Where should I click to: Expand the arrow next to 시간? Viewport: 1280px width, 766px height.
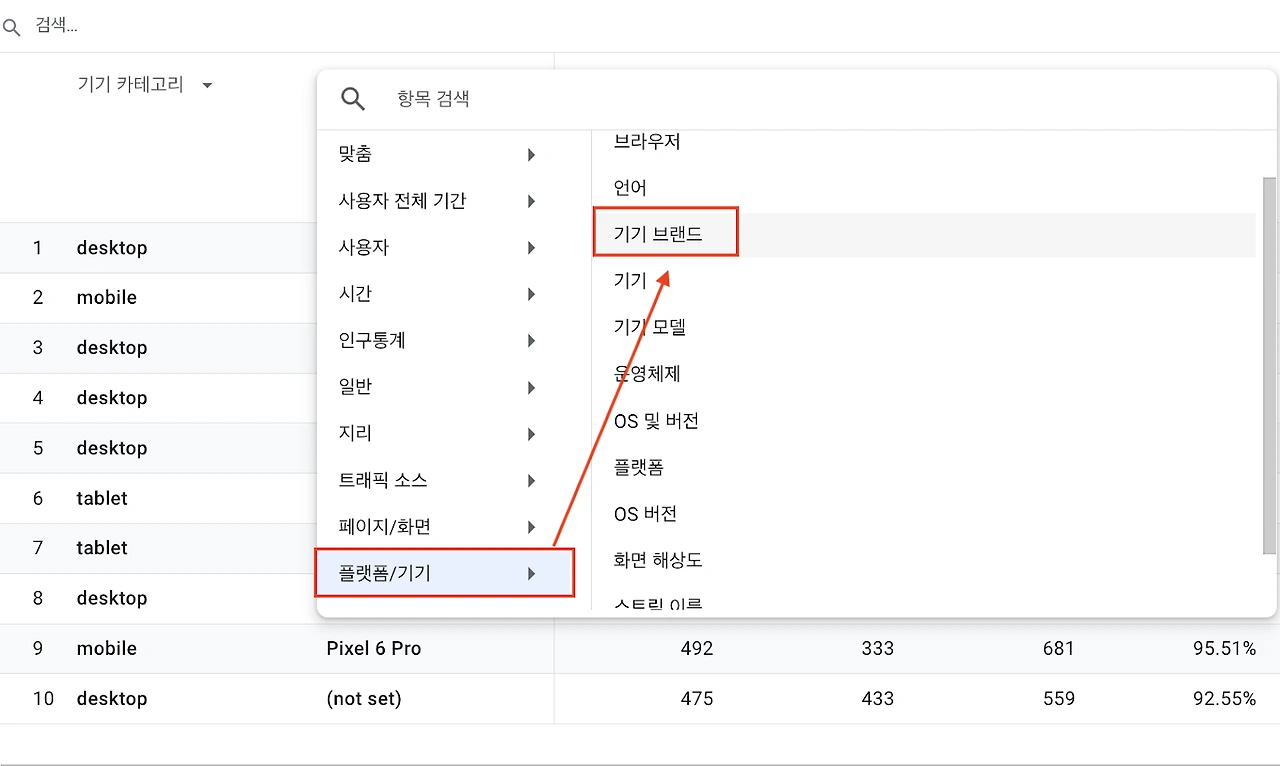(531, 295)
